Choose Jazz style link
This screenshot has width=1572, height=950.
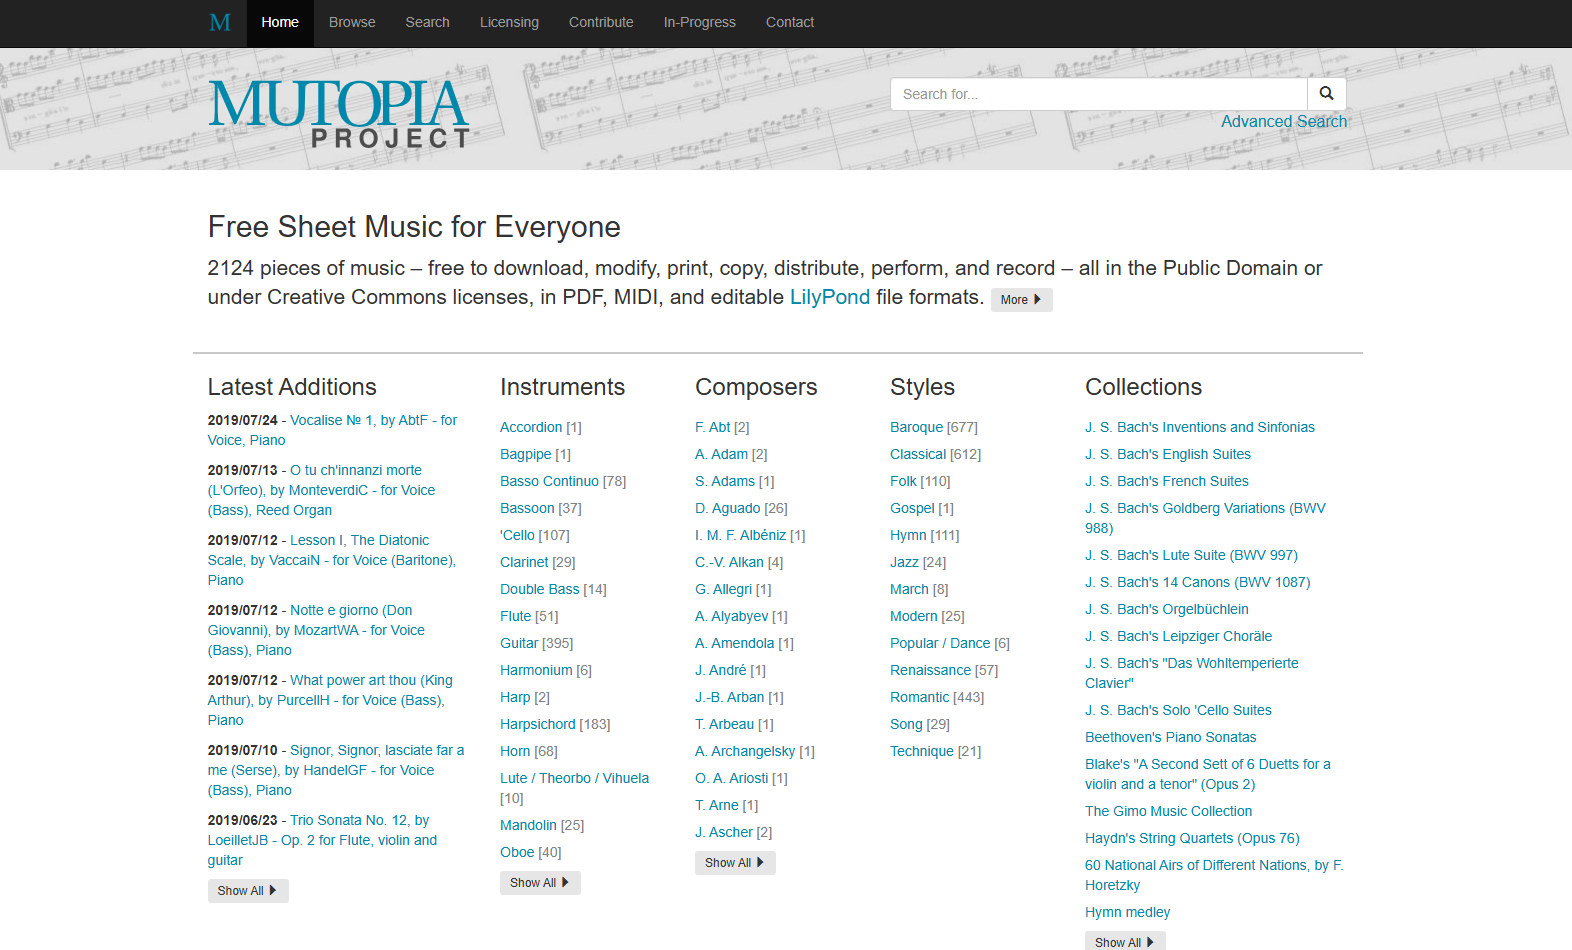click(904, 562)
